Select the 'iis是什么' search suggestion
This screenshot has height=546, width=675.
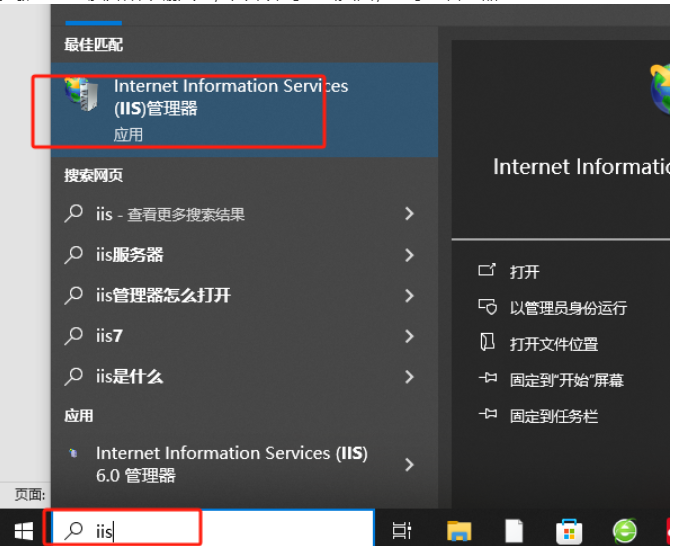(x=245, y=376)
